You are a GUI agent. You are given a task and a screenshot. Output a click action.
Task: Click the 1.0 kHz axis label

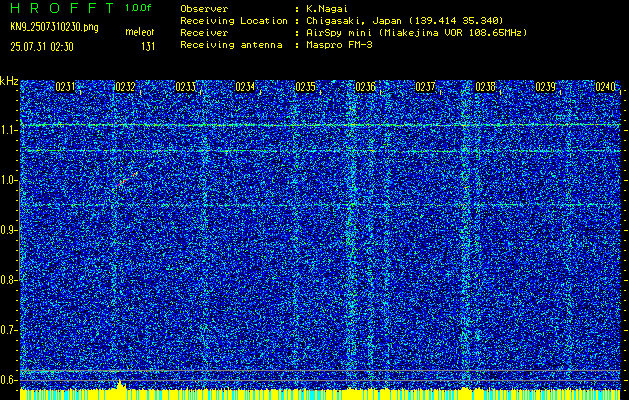tap(8, 181)
